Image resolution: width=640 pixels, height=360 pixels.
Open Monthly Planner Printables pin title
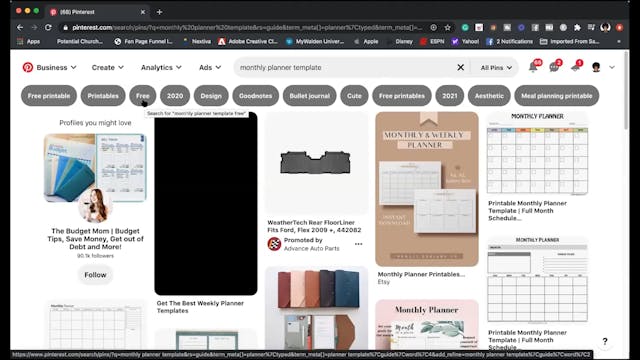(x=421, y=274)
